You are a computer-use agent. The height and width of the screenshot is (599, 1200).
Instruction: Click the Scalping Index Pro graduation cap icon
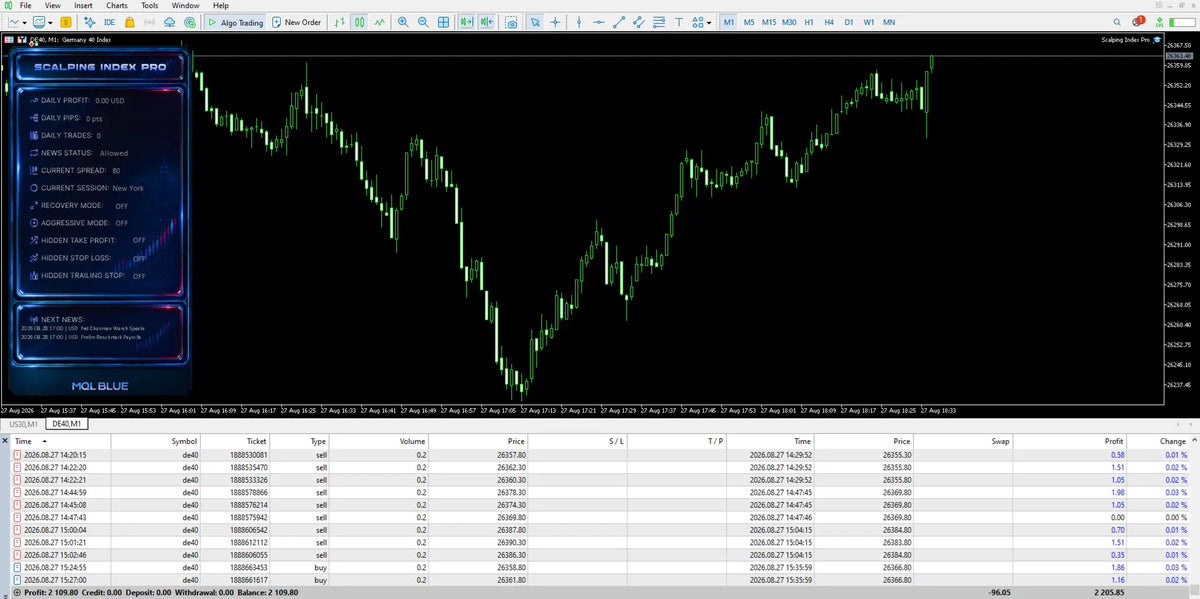coord(1156,40)
